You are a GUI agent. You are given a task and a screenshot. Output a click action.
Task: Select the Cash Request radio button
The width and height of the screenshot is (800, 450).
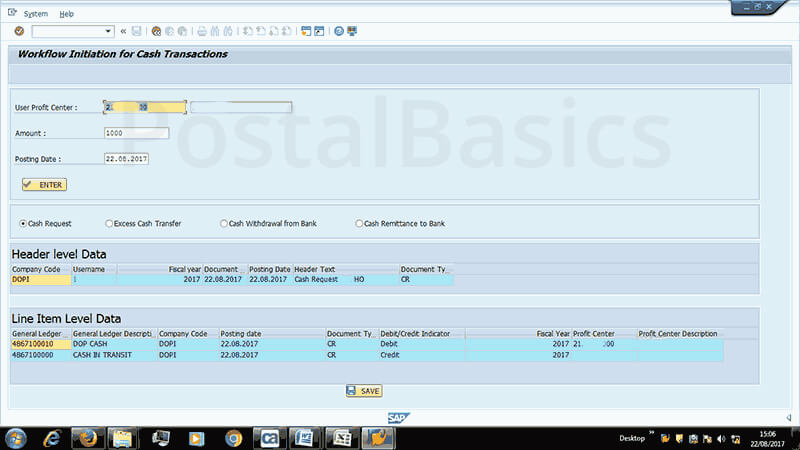point(24,223)
